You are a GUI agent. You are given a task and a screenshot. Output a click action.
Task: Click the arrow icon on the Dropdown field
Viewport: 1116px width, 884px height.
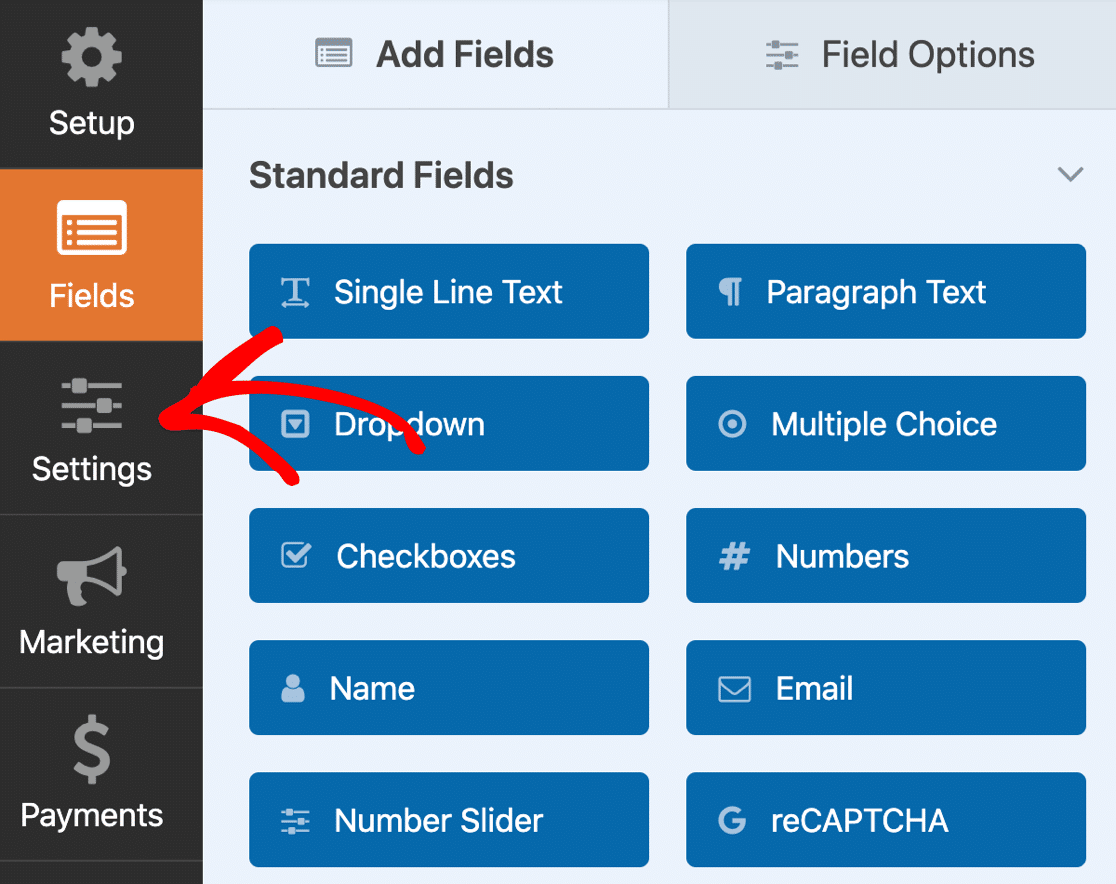(x=296, y=423)
